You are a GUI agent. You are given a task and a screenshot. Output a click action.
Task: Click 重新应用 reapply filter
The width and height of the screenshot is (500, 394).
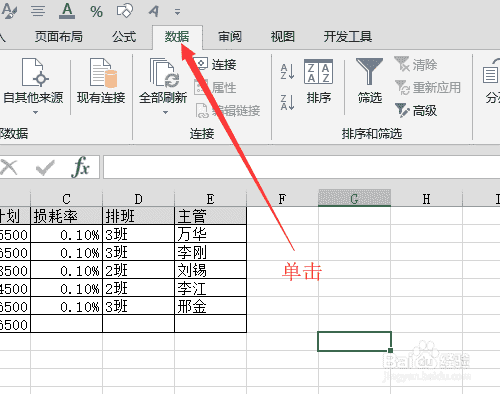[428, 88]
